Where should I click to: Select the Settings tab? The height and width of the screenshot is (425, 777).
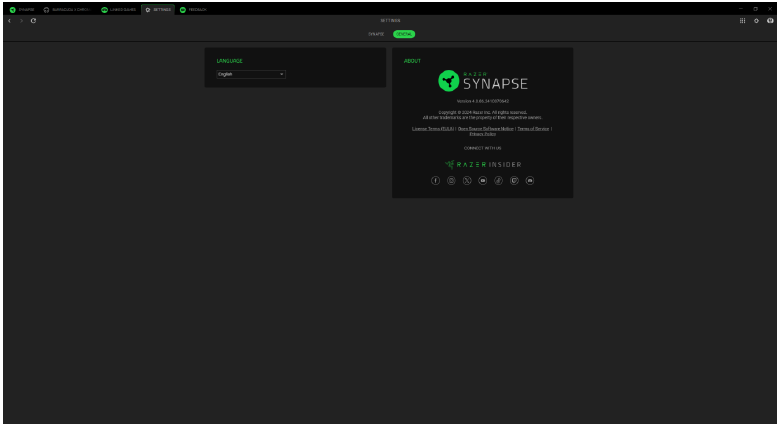(x=158, y=10)
